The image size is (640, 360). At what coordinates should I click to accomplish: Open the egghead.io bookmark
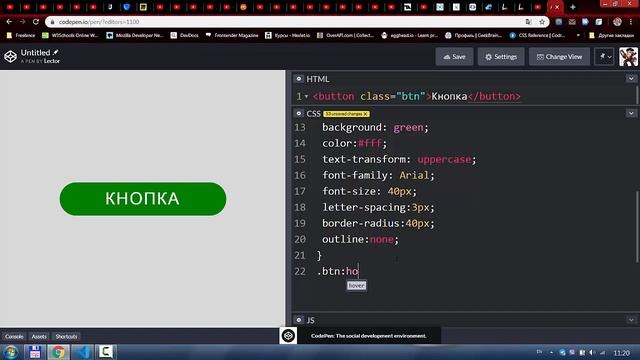pos(409,36)
